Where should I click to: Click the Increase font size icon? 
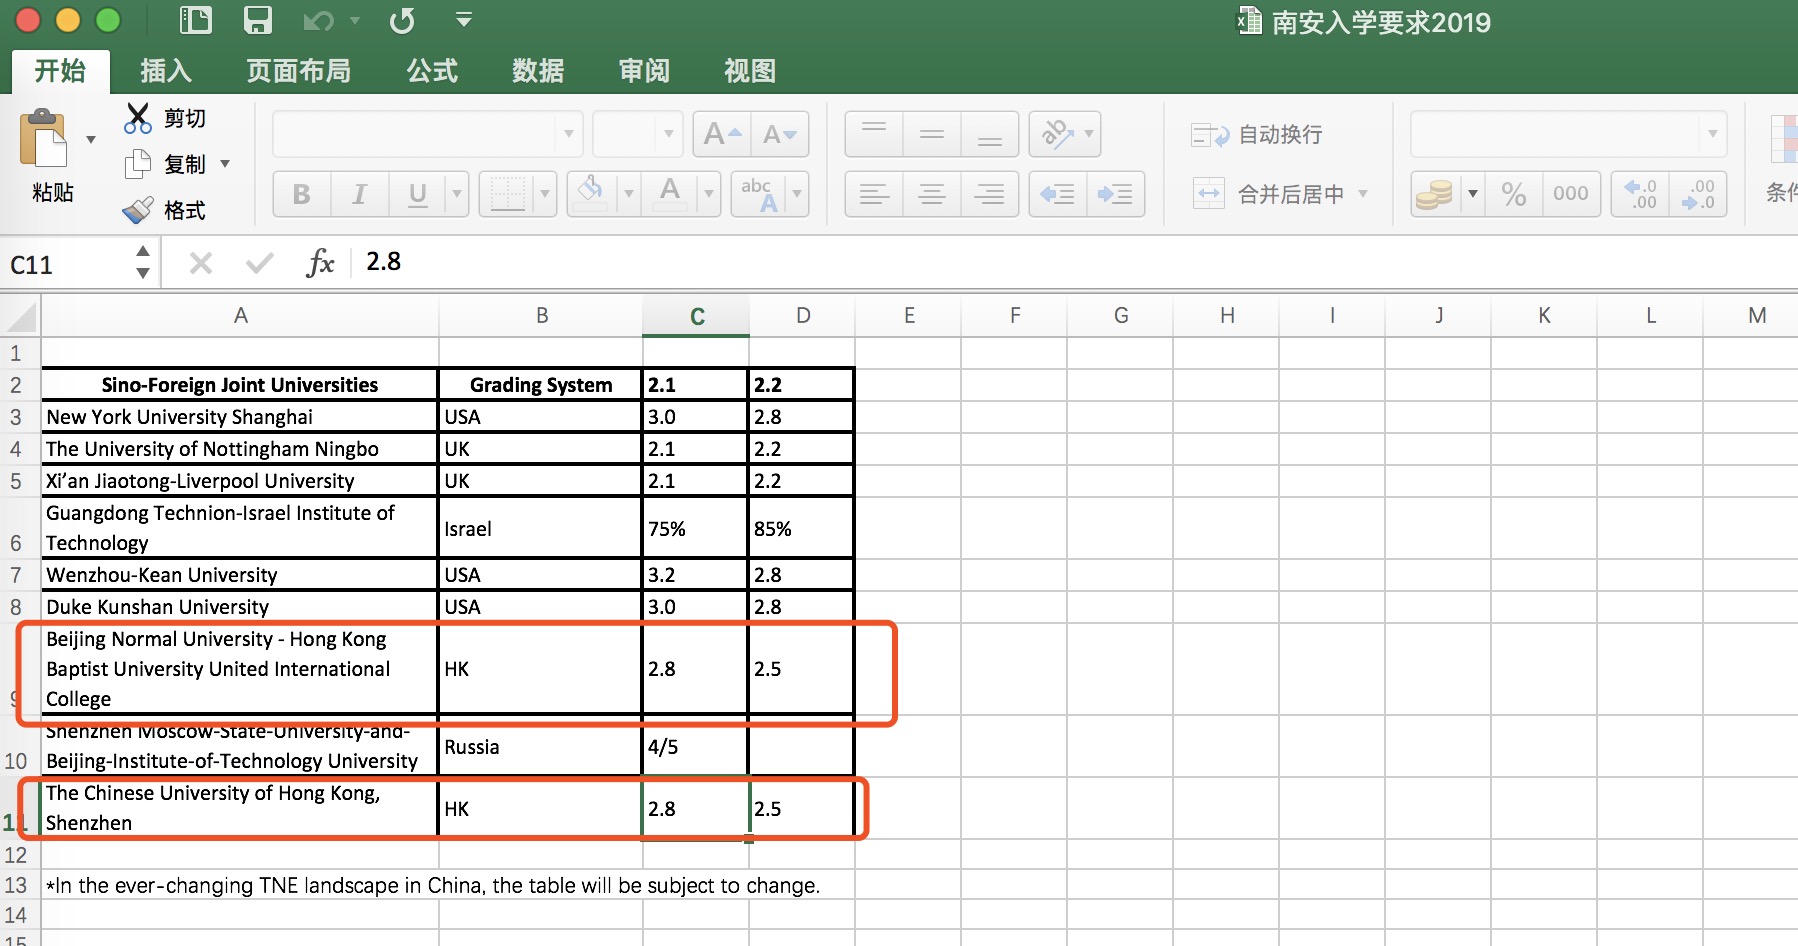pyautogui.click(x=722, y=134)
